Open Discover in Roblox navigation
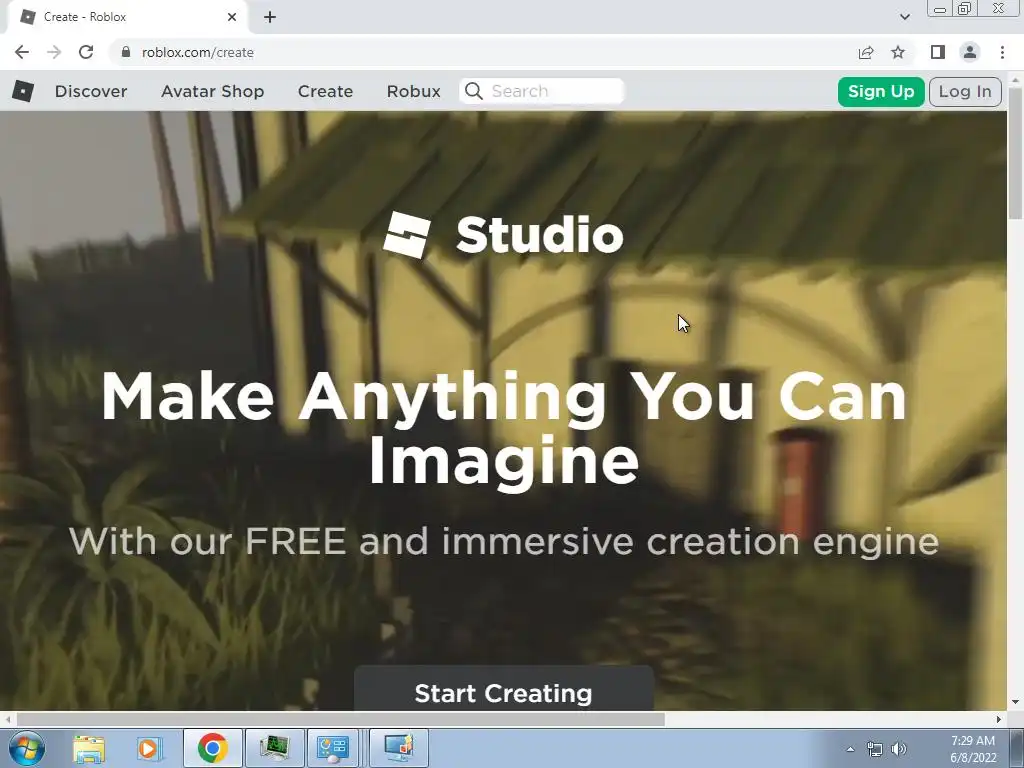This screenshot has width=1024, height=768. [x=91, y=91]
